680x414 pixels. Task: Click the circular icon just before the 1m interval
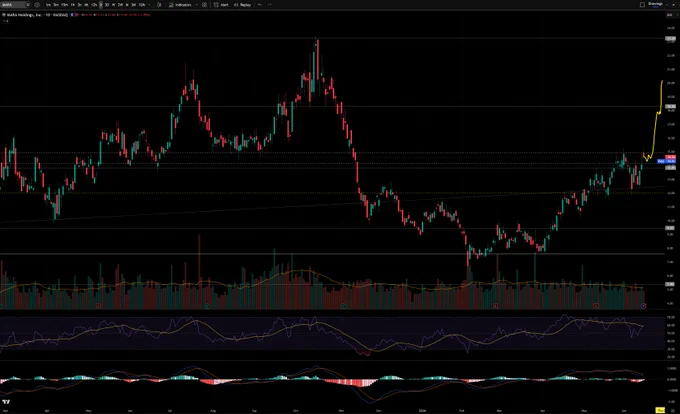(37, 5)
